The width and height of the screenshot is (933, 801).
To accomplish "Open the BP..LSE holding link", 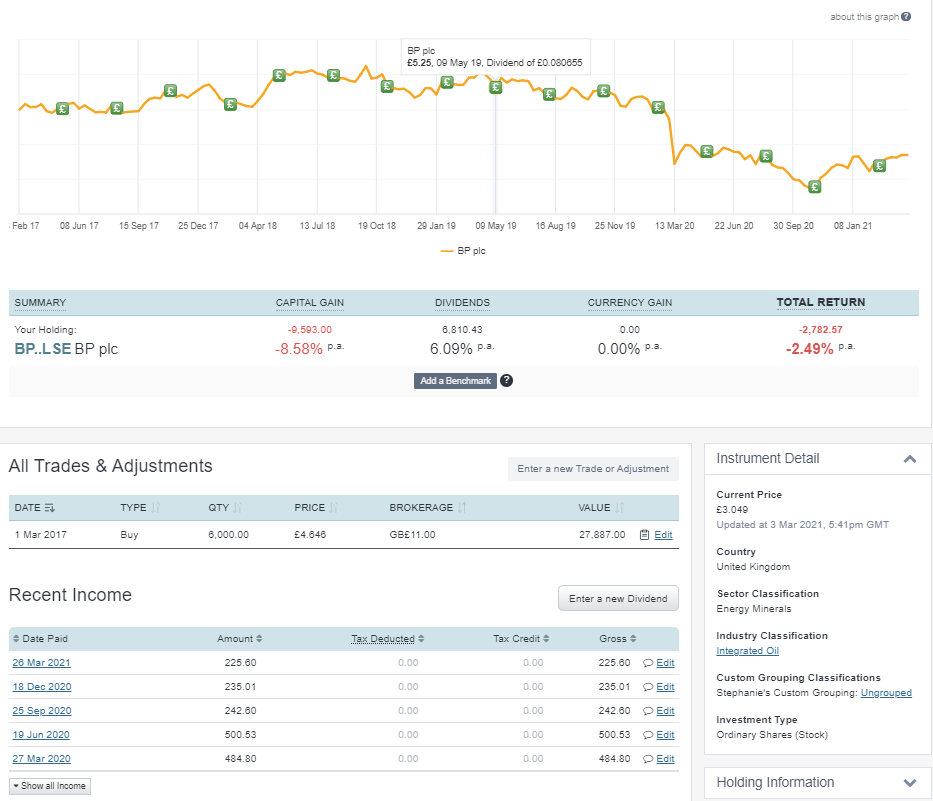I will point(42,349).
